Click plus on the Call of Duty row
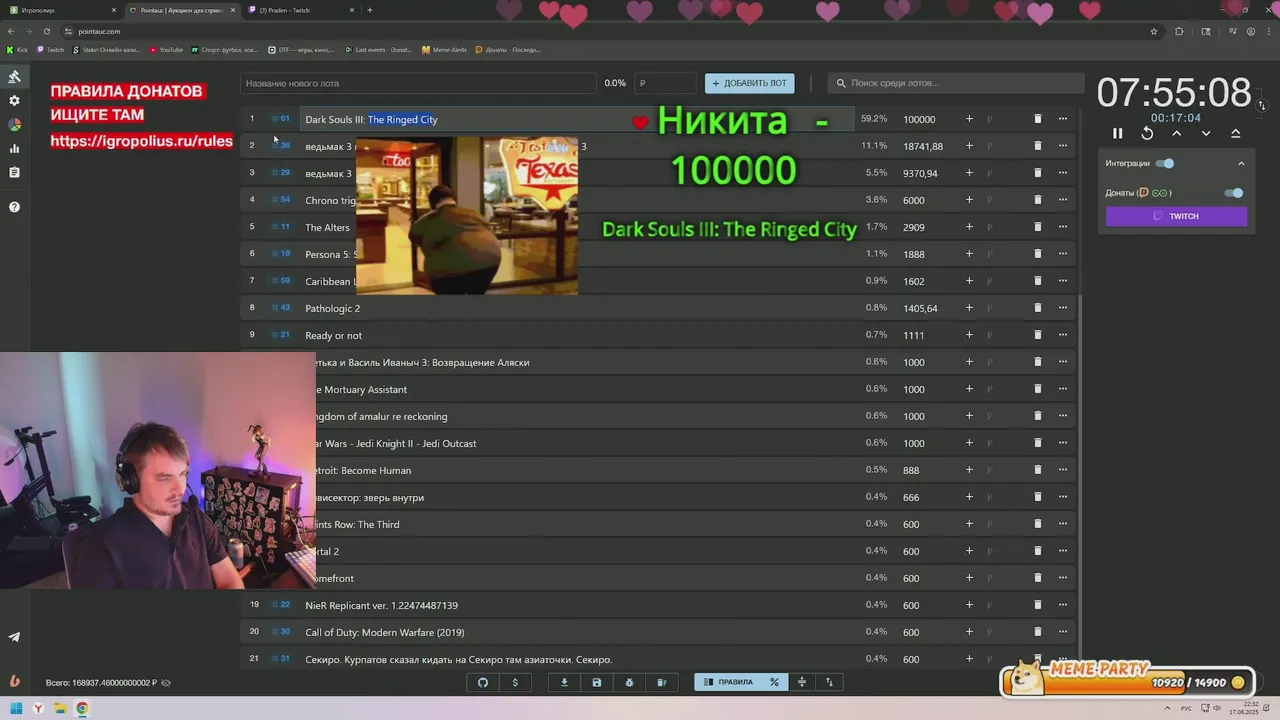Image resolution: width=1280 pixels, height=720 pixels. [x=969, y=632]
